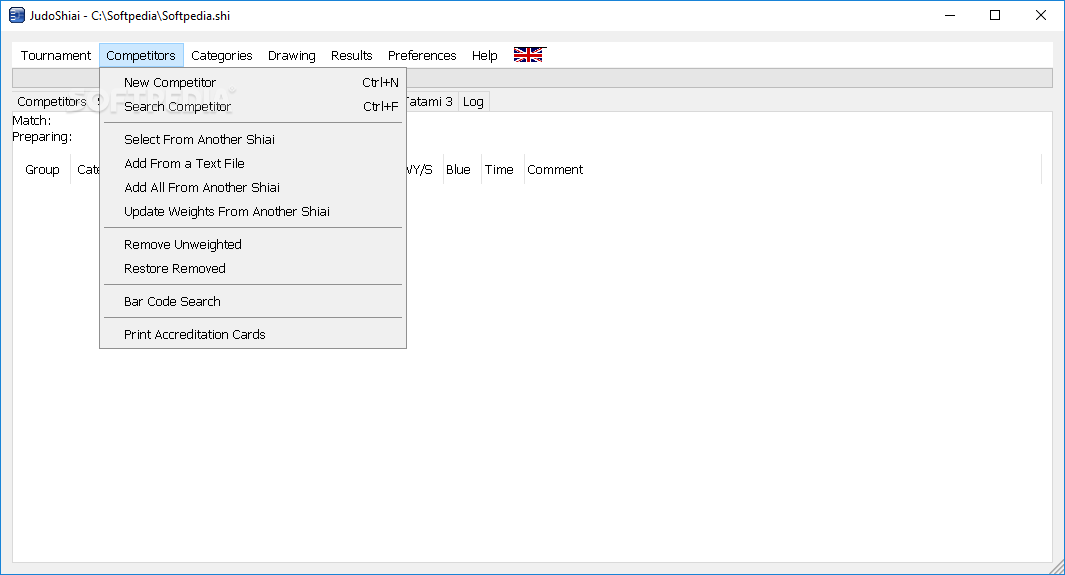Open Bar Code Search

coord(253,301)
